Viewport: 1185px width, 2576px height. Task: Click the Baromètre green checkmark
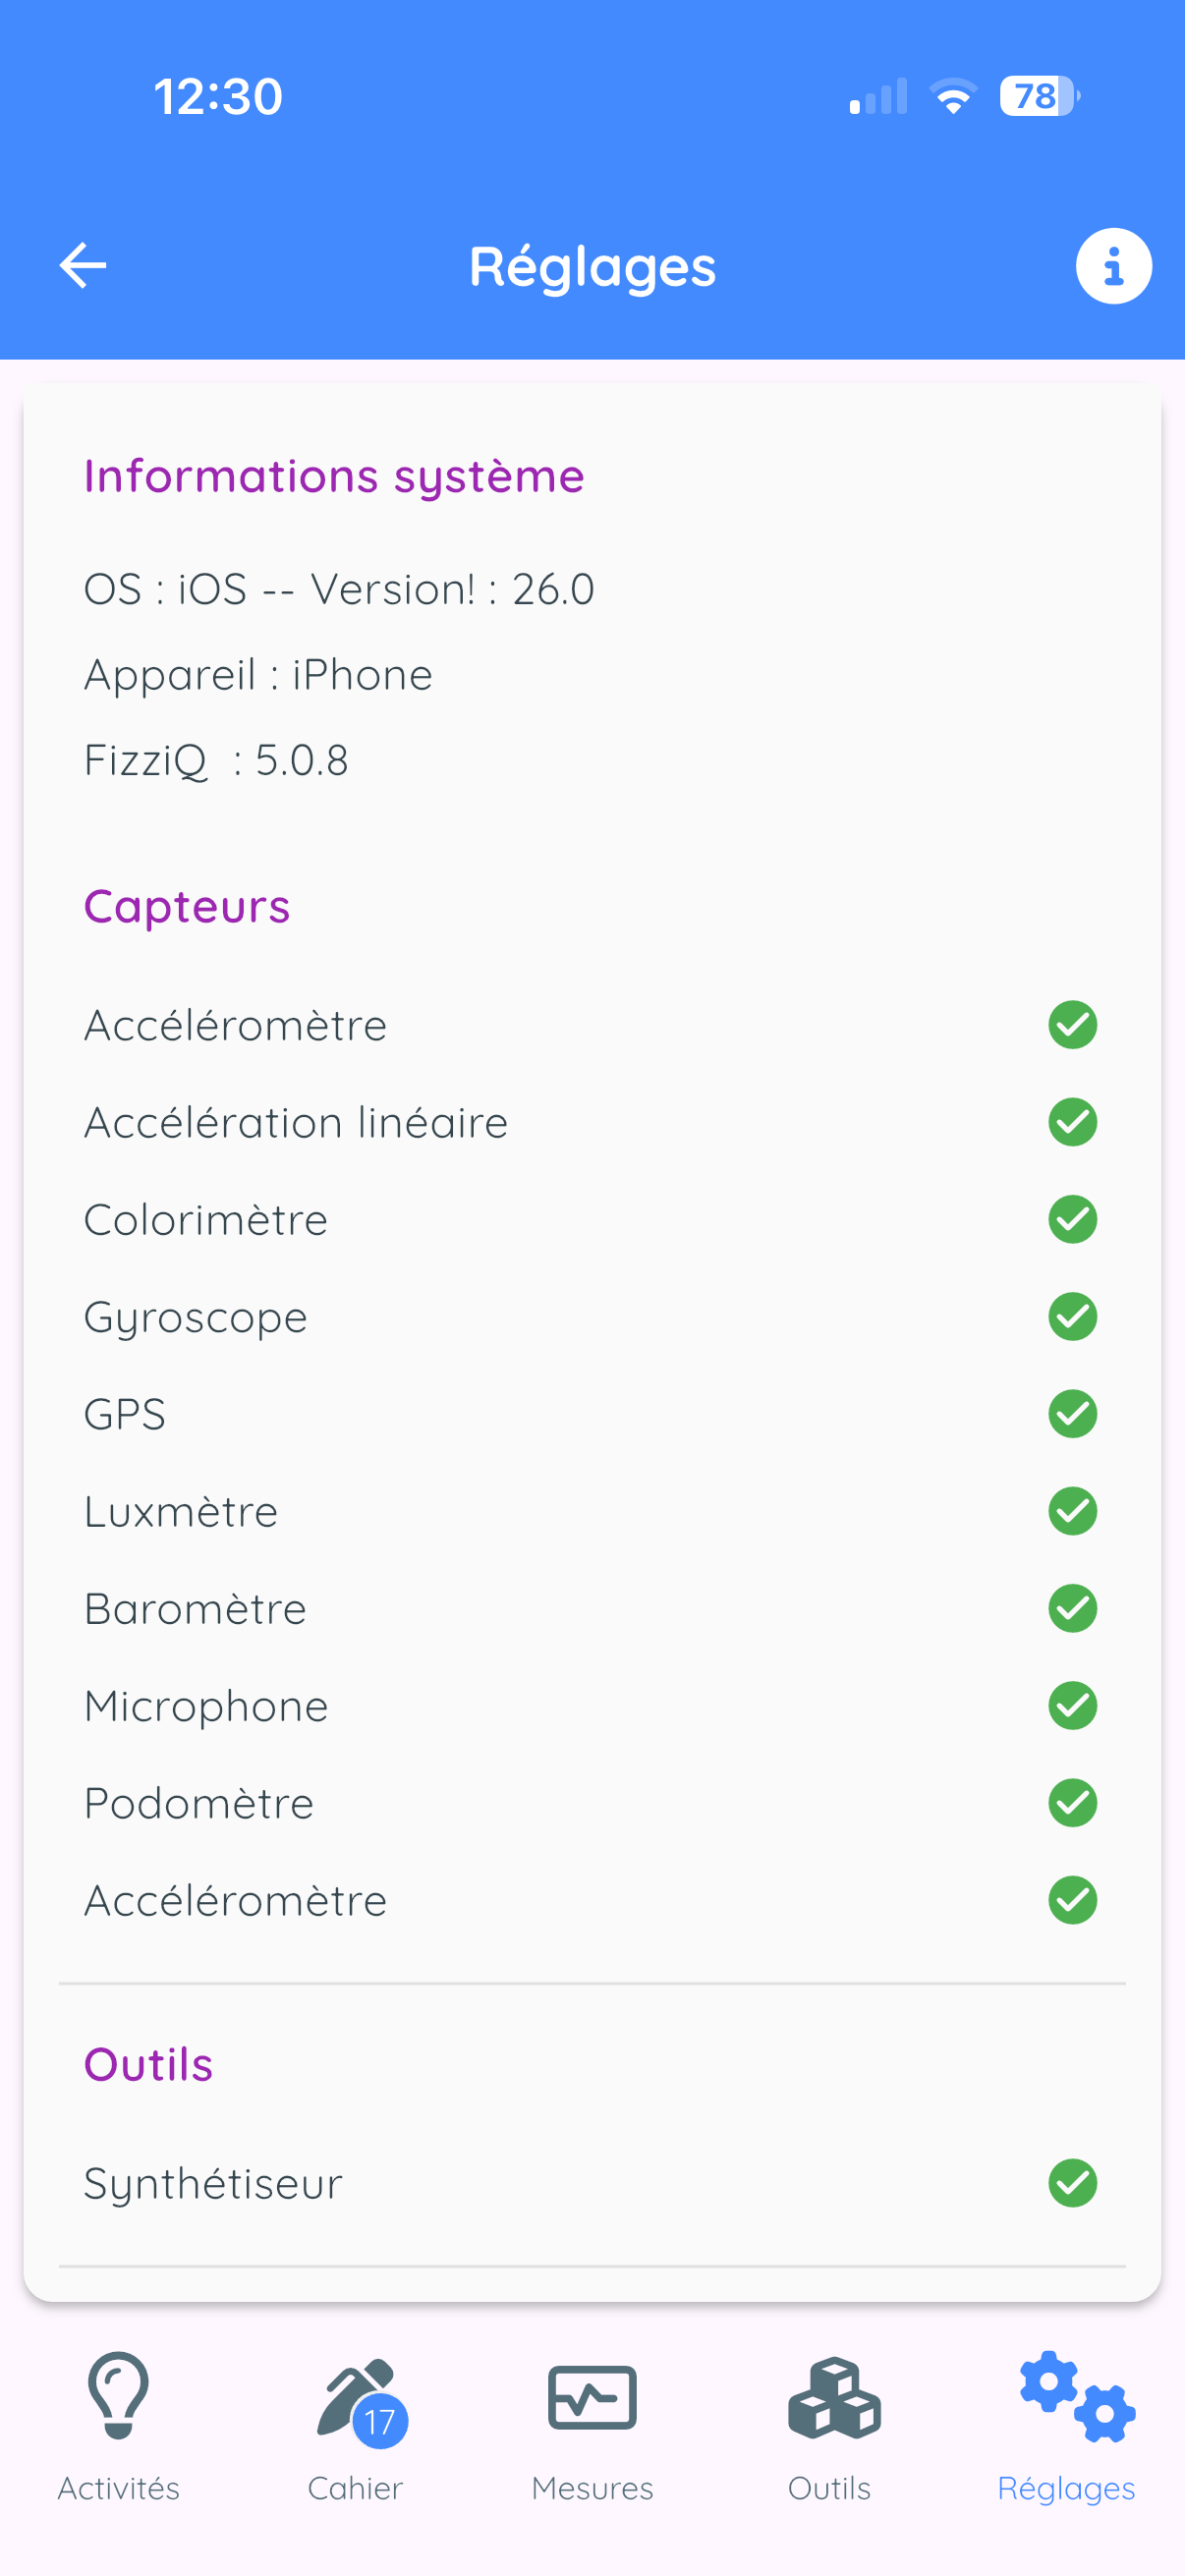tap(1072, 1608)
